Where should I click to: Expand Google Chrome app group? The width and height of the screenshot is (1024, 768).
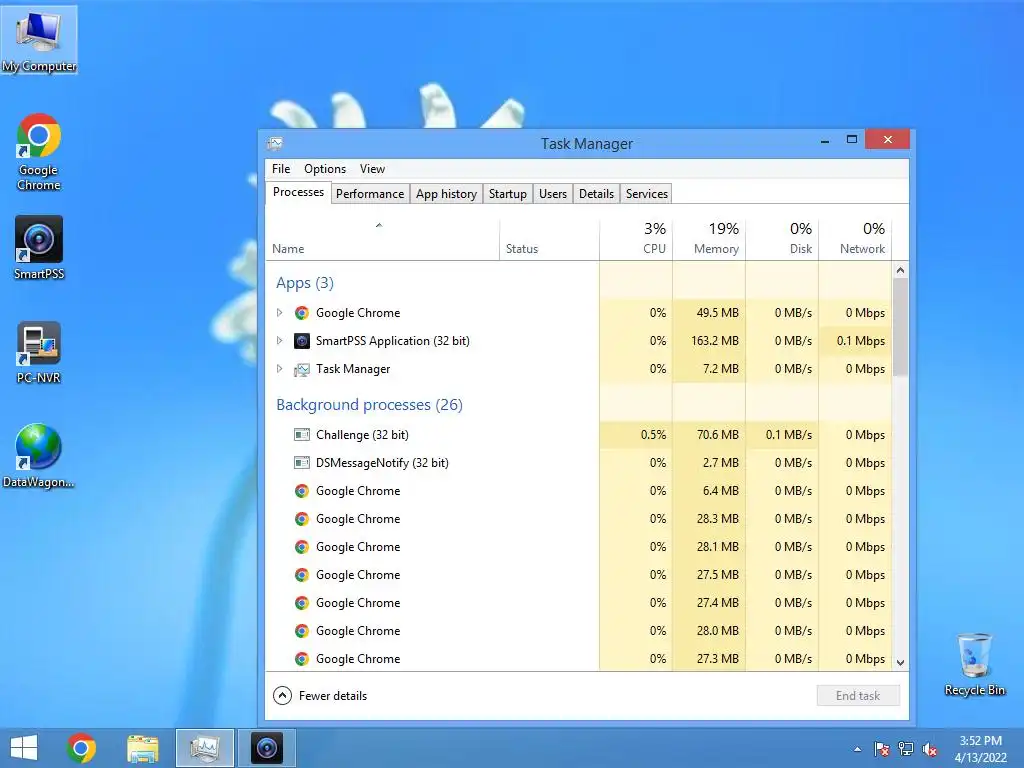280,313
